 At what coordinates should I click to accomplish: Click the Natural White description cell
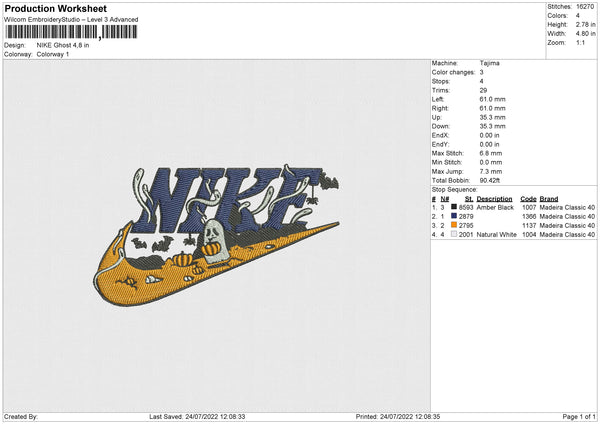497,235
